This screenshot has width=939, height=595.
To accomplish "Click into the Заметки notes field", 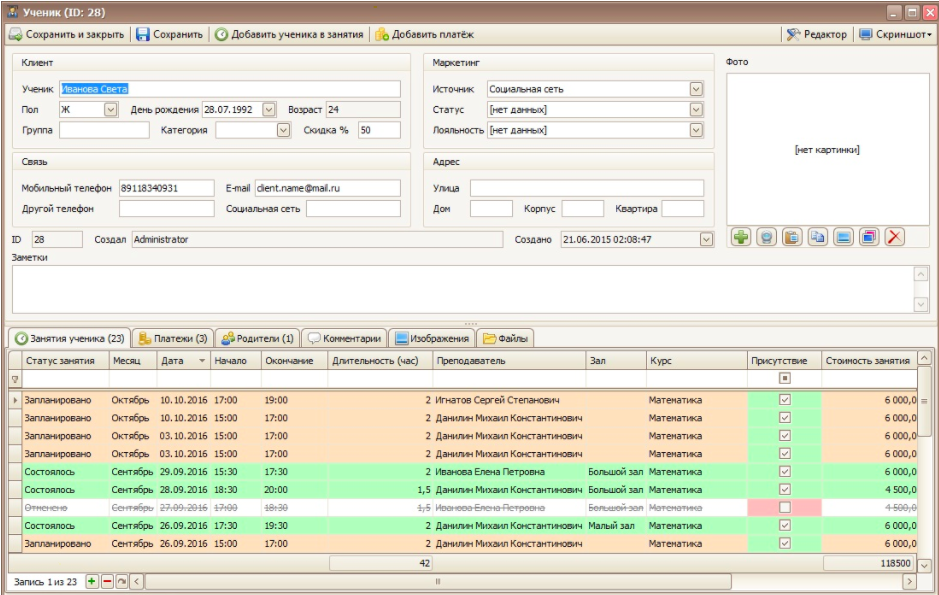I will tap(460, 289).
